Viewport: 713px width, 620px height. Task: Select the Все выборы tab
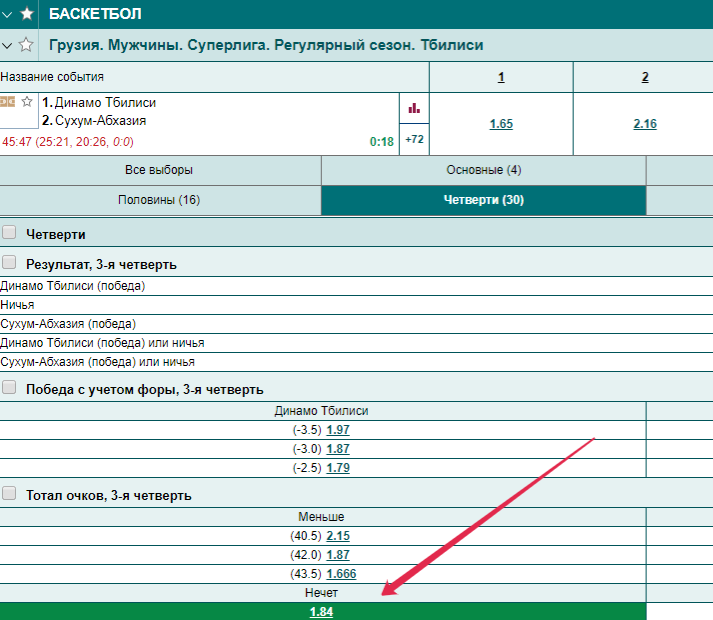159,170
